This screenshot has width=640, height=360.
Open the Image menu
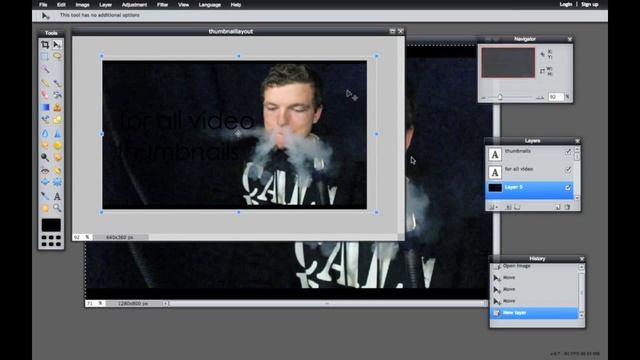coord(82,5)
